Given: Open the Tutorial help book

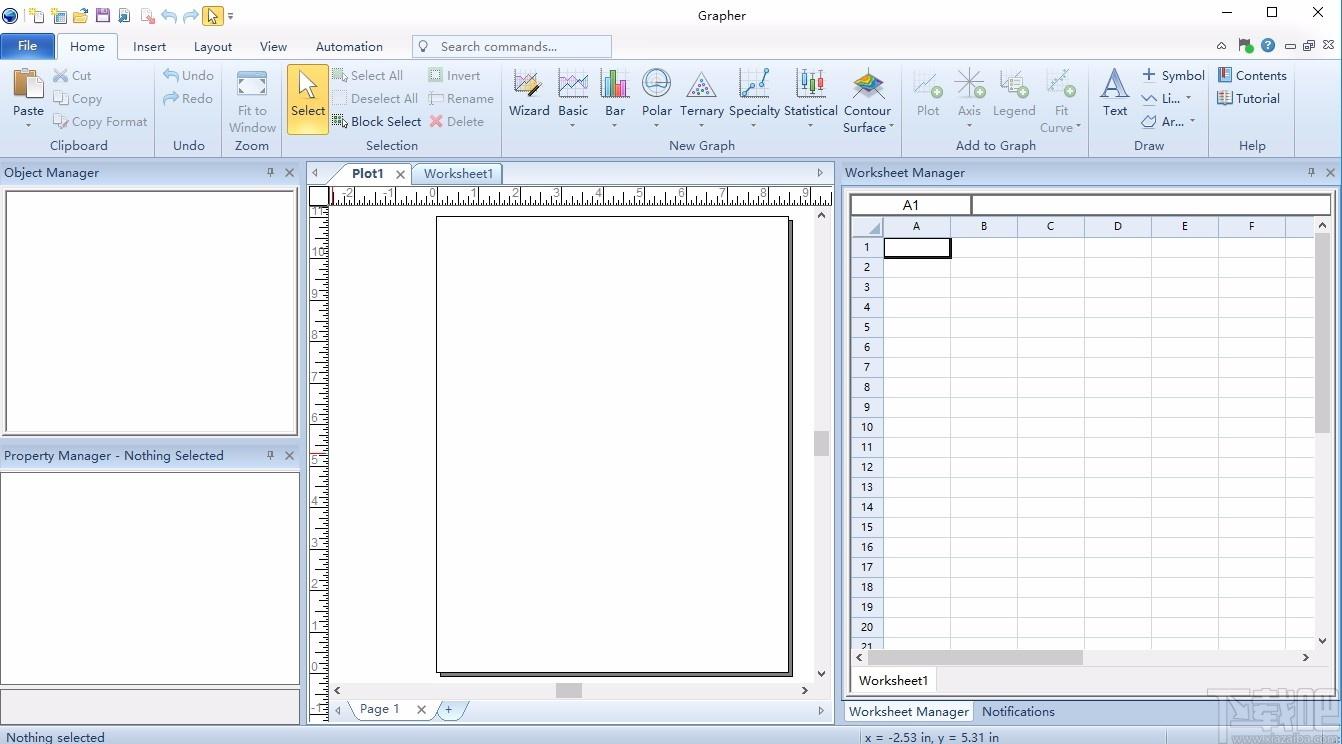Looking at the screenshot, I should point(1248,98).
